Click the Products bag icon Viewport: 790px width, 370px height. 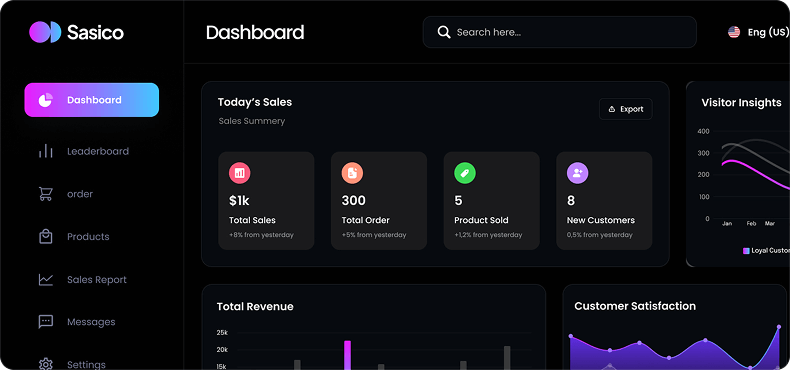tap(46, 236)
